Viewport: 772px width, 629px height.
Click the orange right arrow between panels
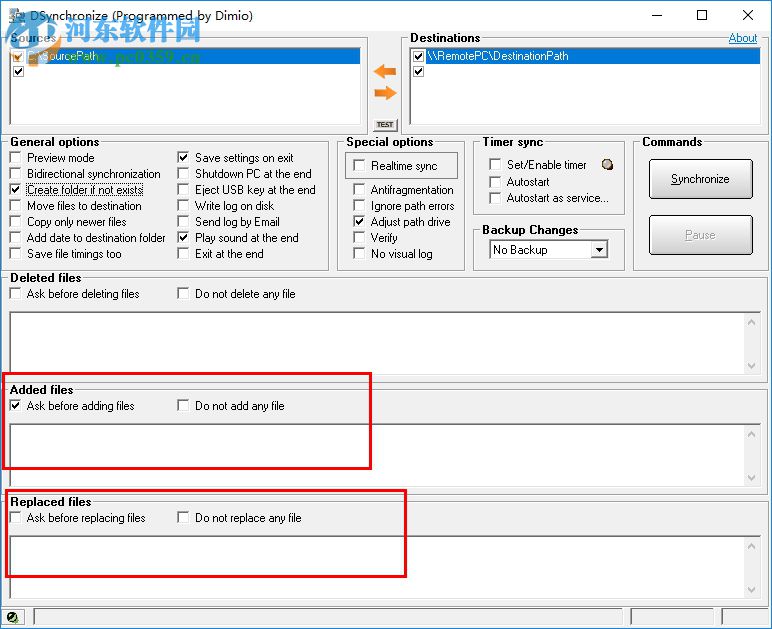[x=385, y=93]
